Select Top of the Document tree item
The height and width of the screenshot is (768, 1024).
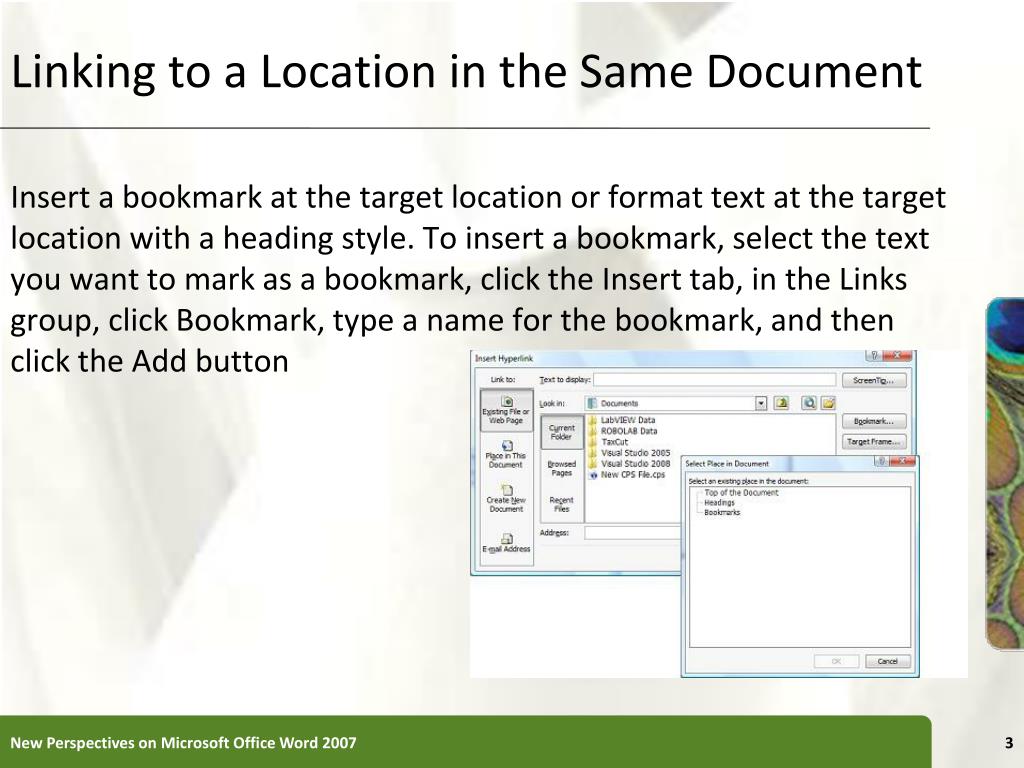(741, 493)
